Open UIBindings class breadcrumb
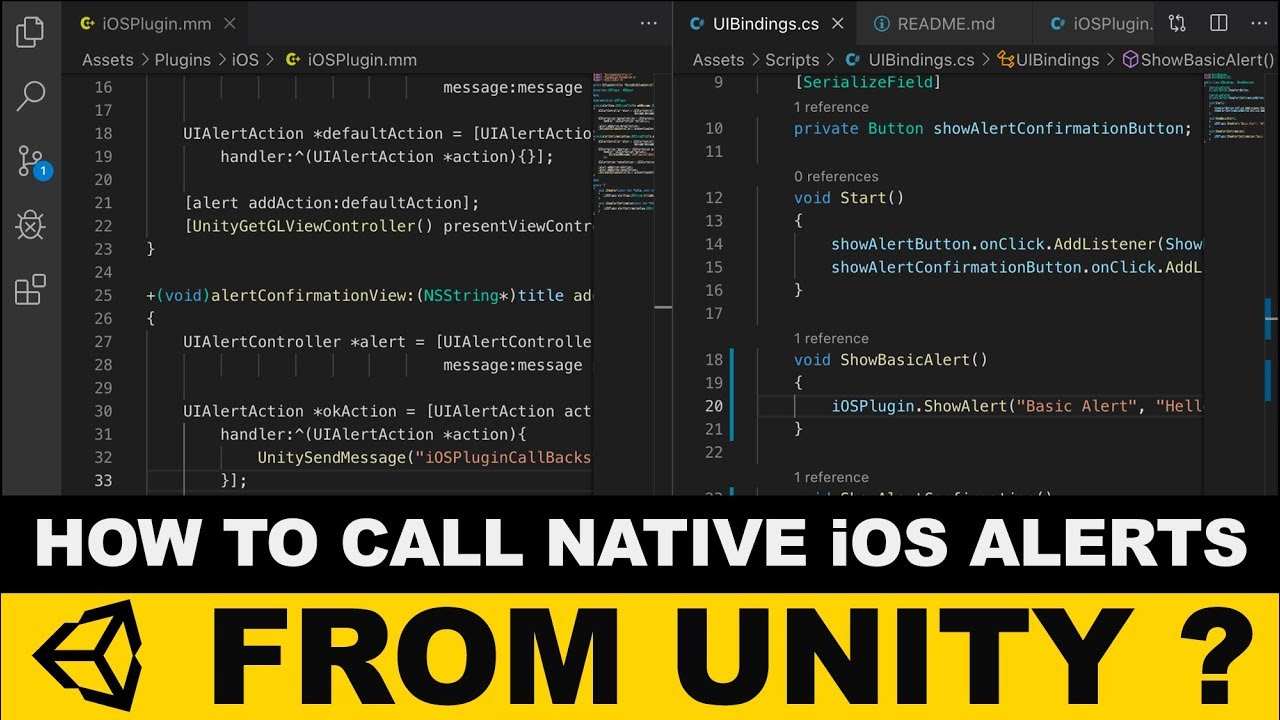The height and width of the screenshot is (720, 1280). click(x=1049, y=60)
